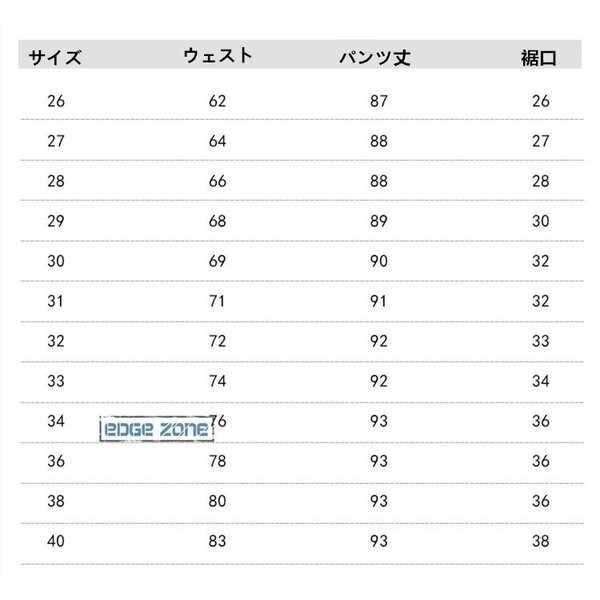Click the EDGE ZONE watermark logo
This screenshot has width=600, height=600.
157,429
